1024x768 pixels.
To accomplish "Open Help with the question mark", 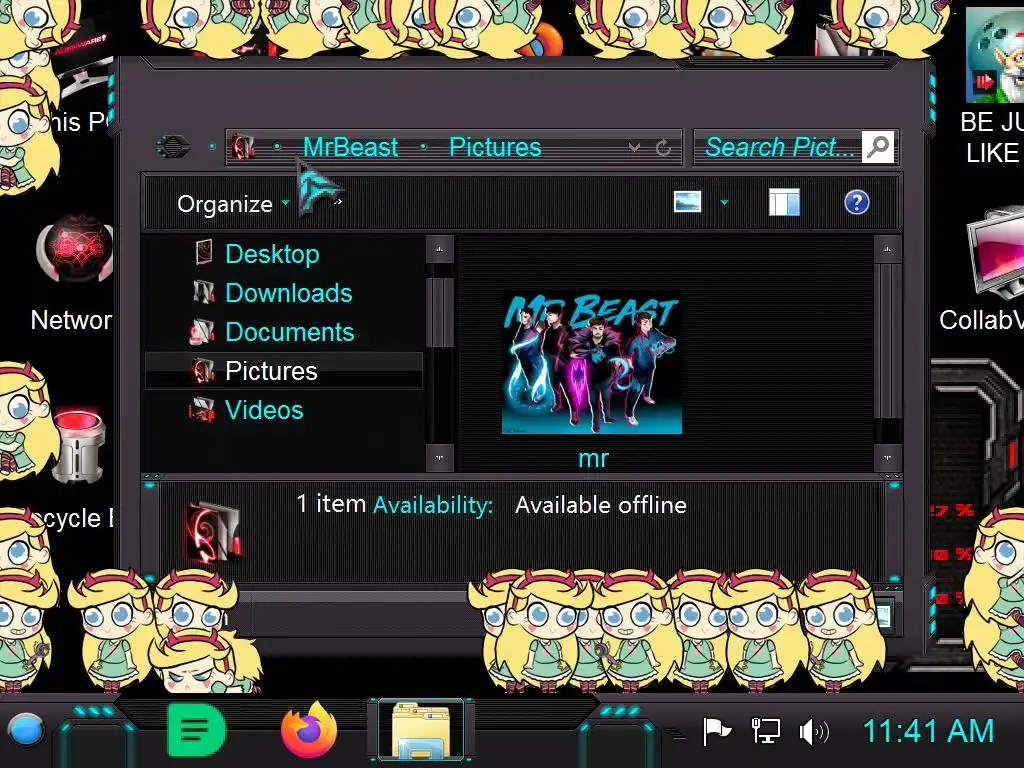I will point(856,202).
